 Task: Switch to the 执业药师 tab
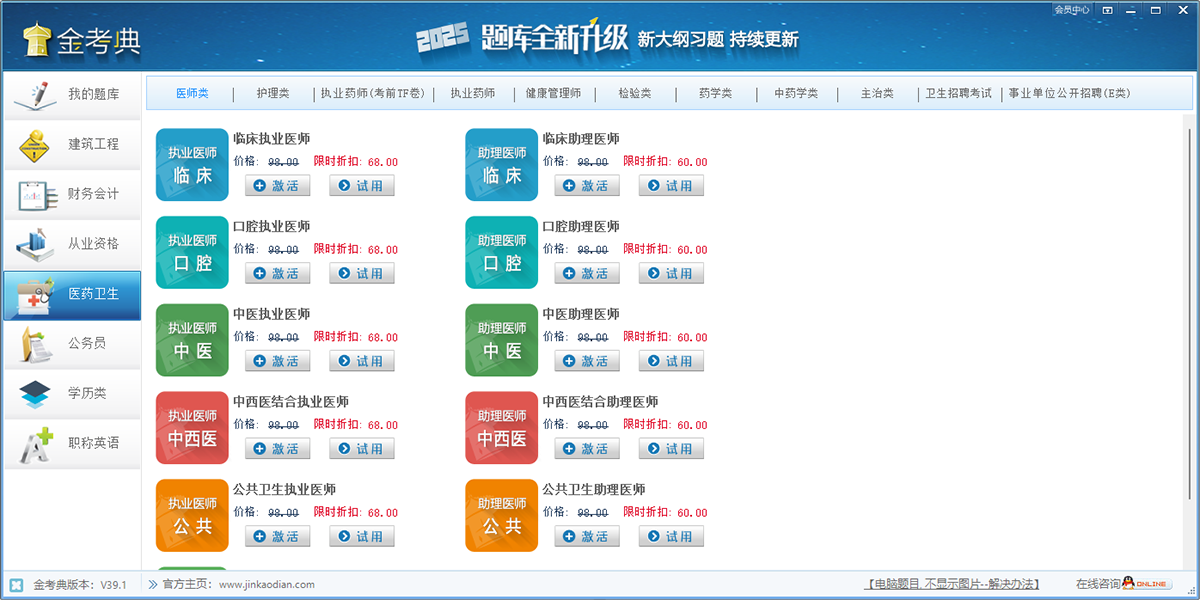pos(472,94)
